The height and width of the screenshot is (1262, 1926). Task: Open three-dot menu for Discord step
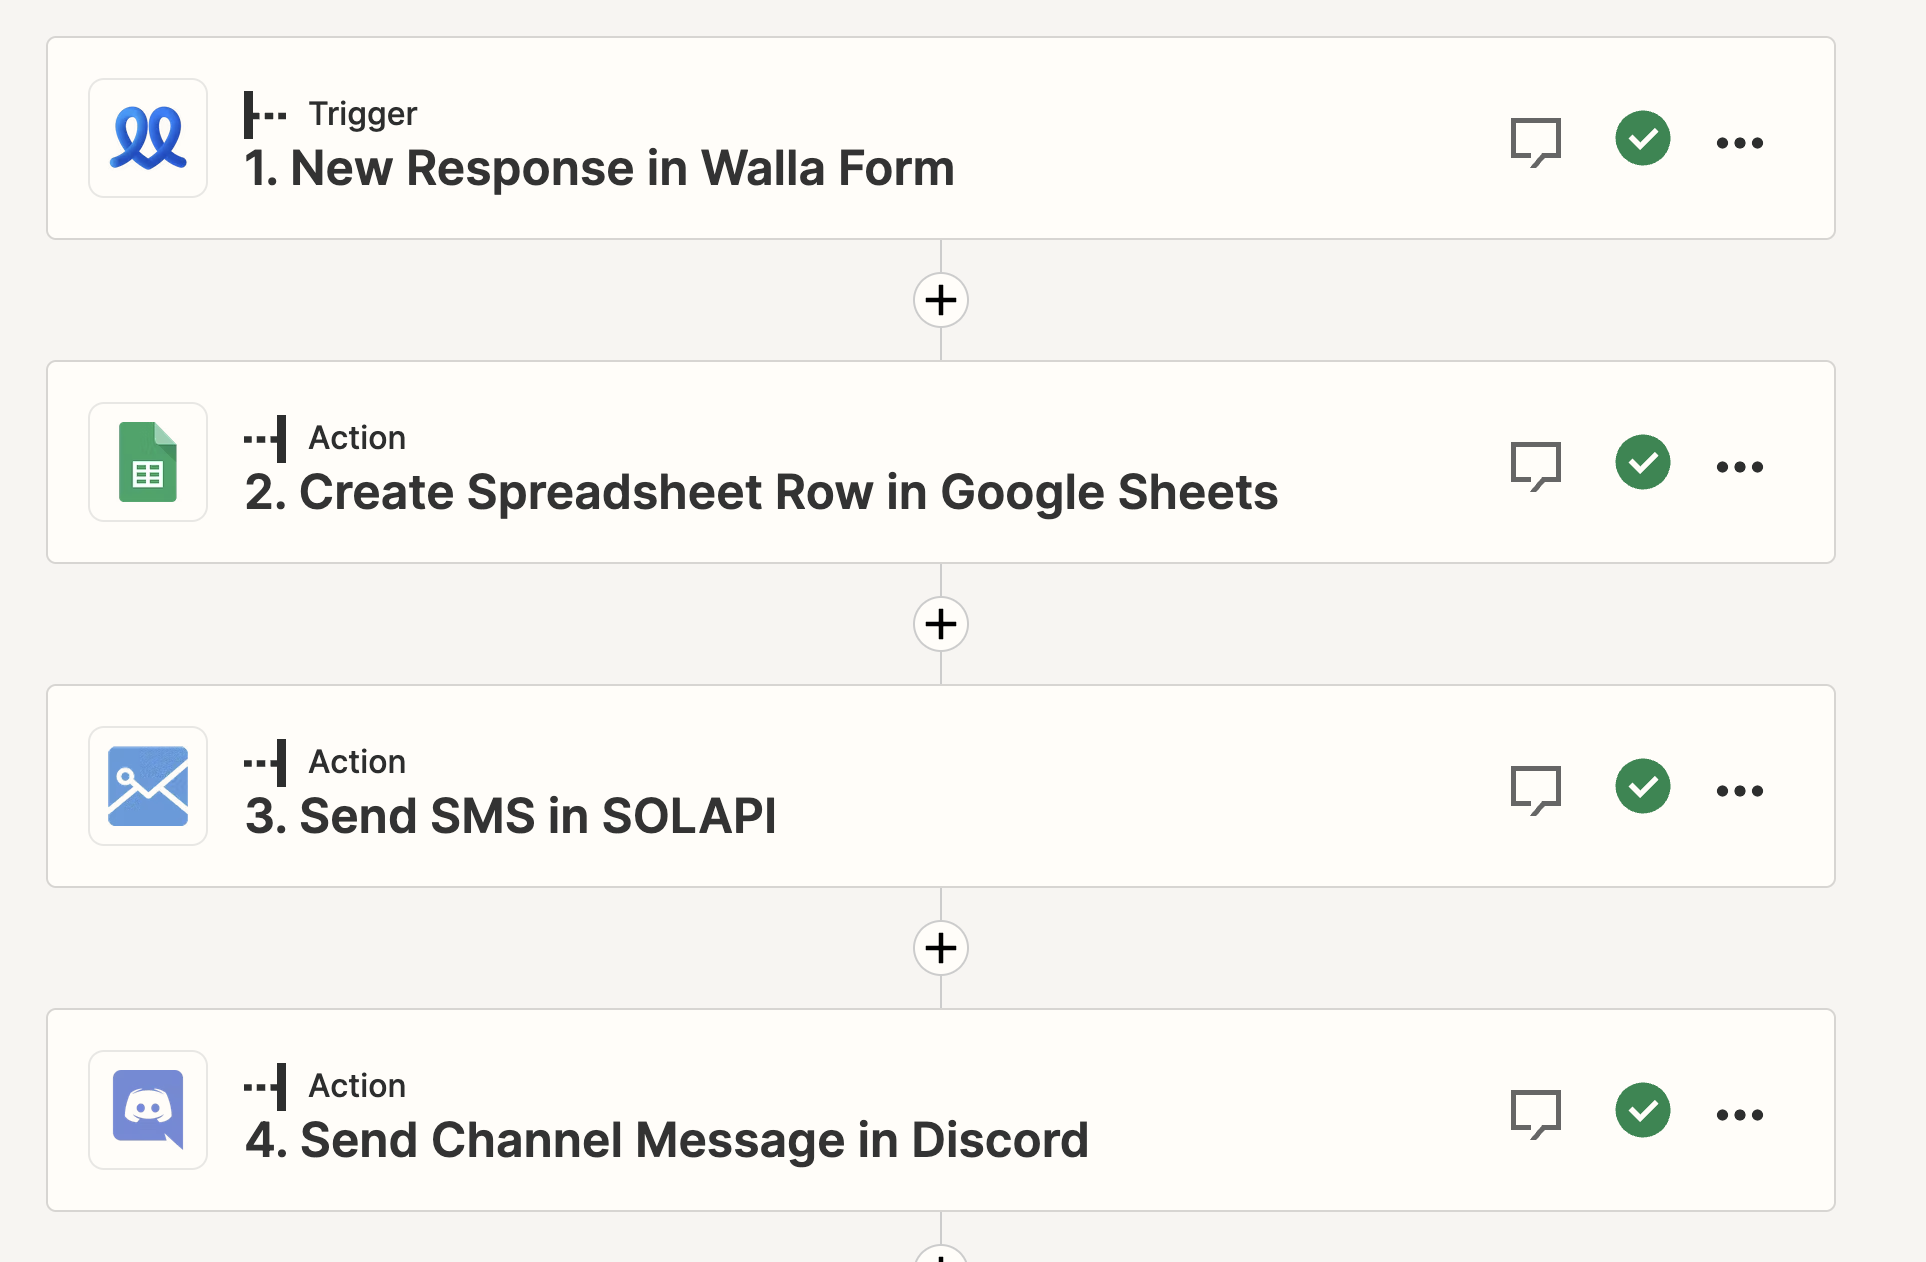tap(1740, 1115)
